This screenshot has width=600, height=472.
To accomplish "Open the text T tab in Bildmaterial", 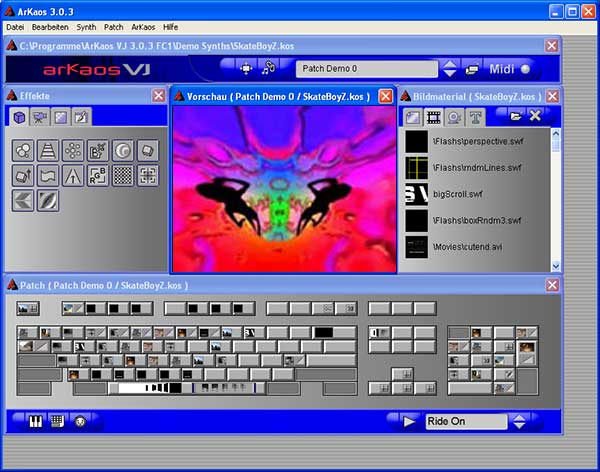I will coord(476,117).
